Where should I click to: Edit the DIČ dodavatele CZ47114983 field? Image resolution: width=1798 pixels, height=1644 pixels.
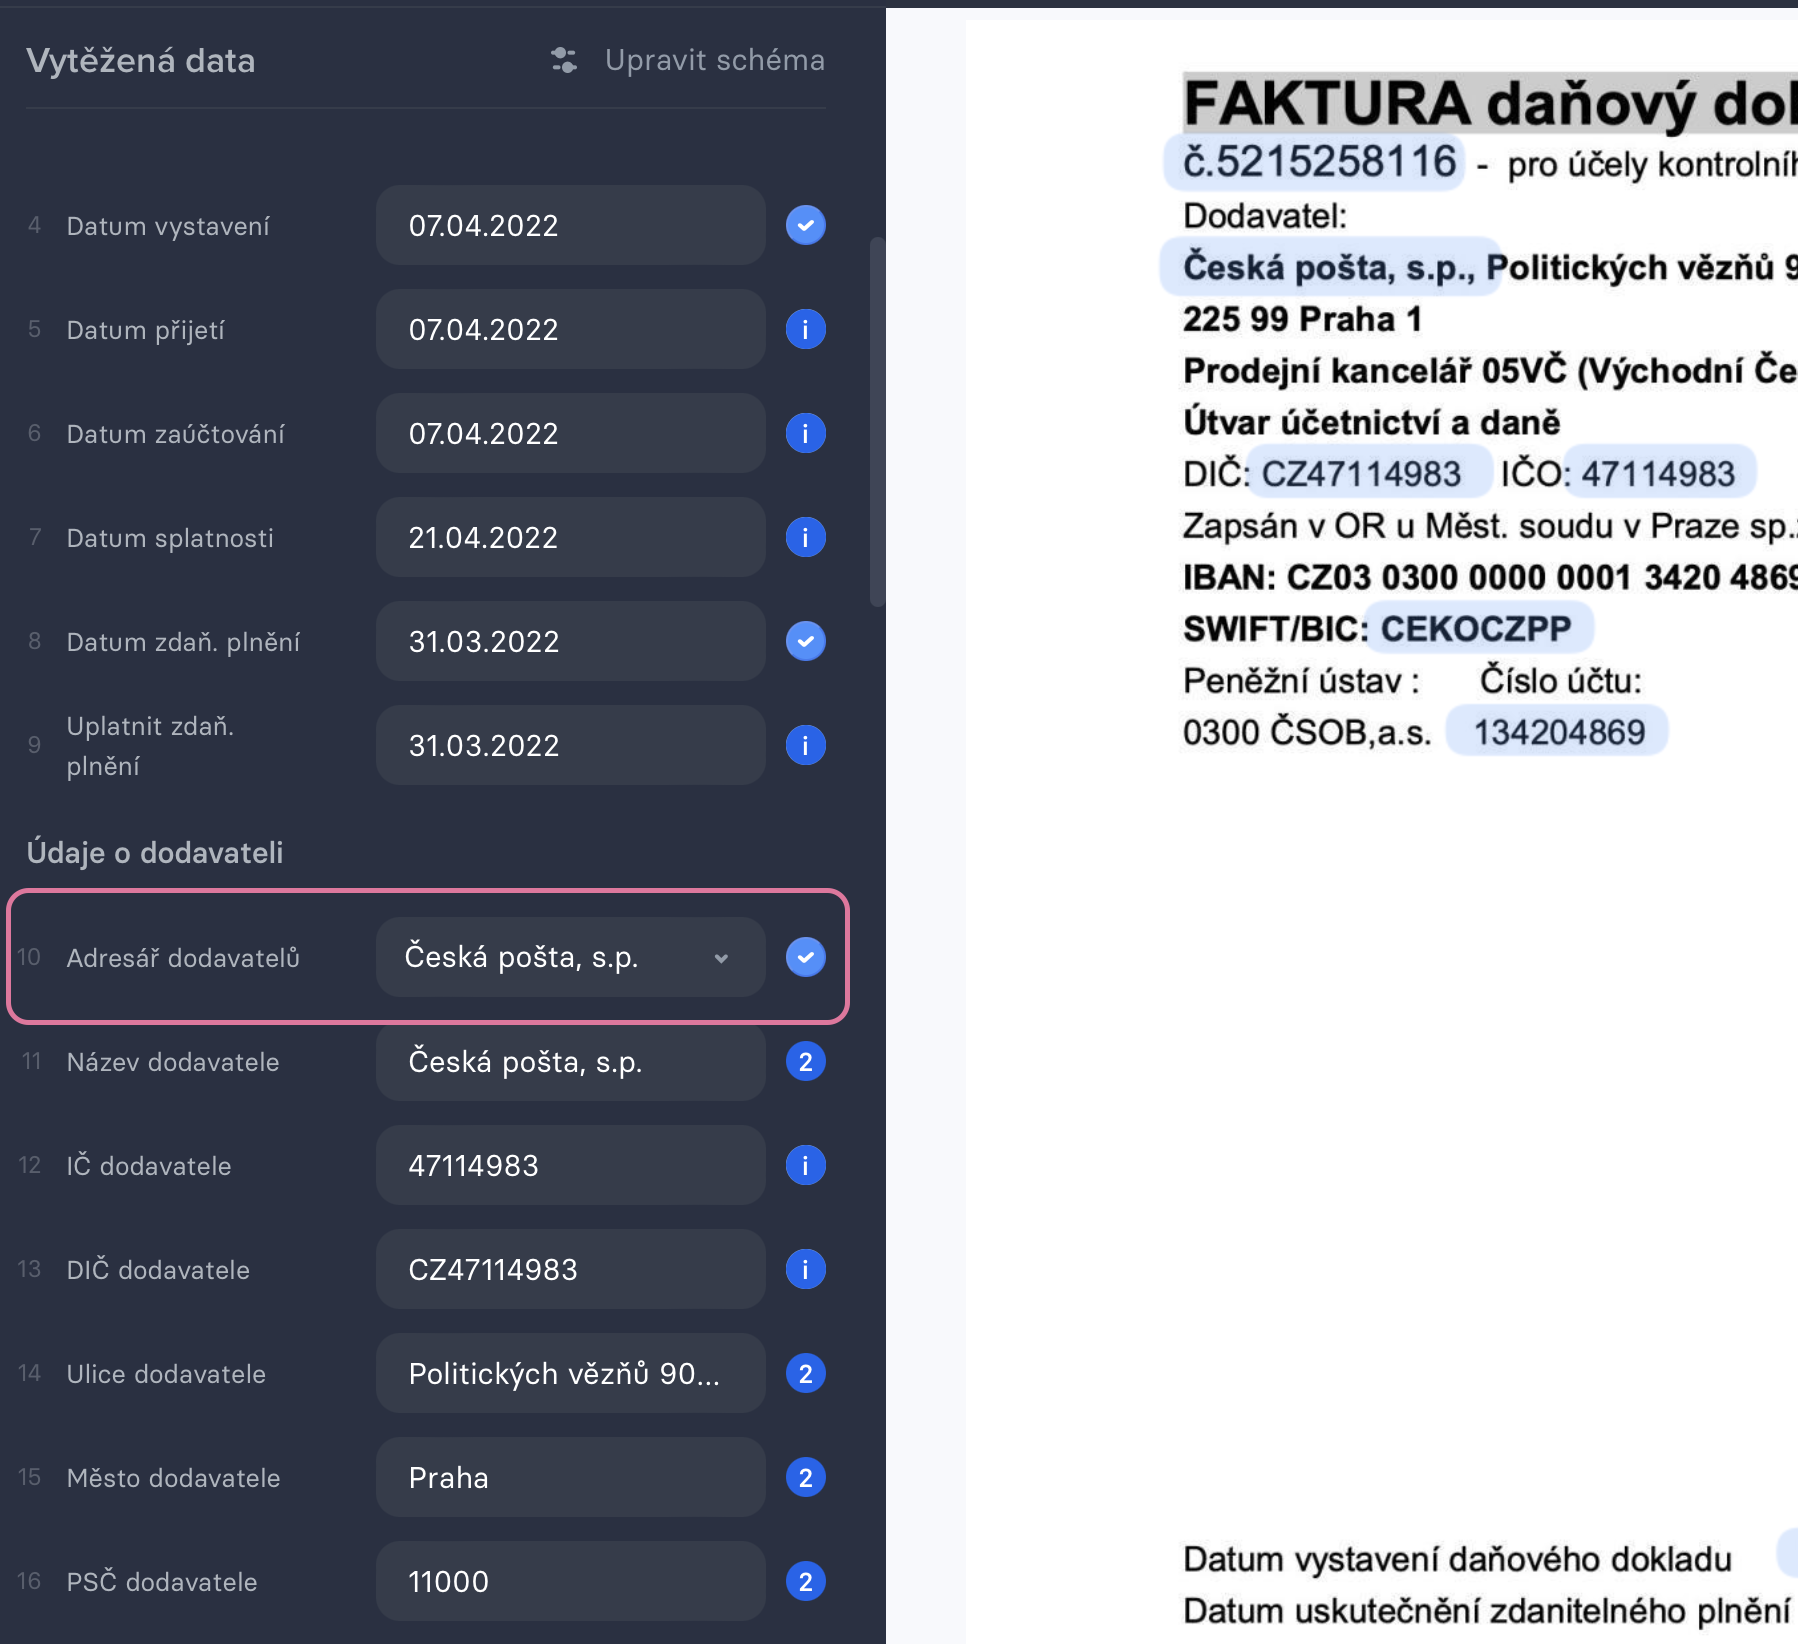coord(571,1269)
